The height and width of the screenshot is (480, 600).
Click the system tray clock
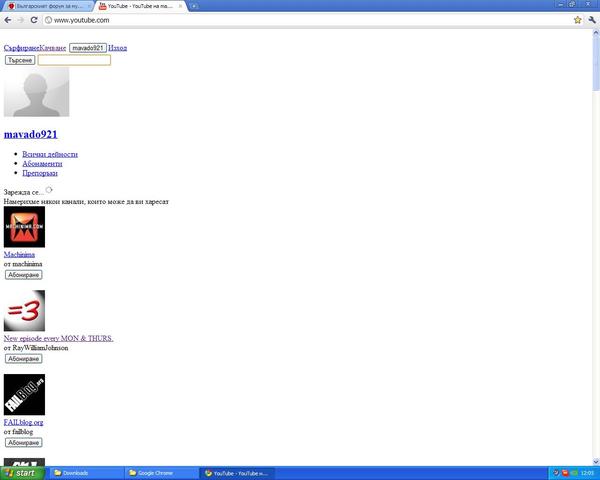click(x=587, y=473)
